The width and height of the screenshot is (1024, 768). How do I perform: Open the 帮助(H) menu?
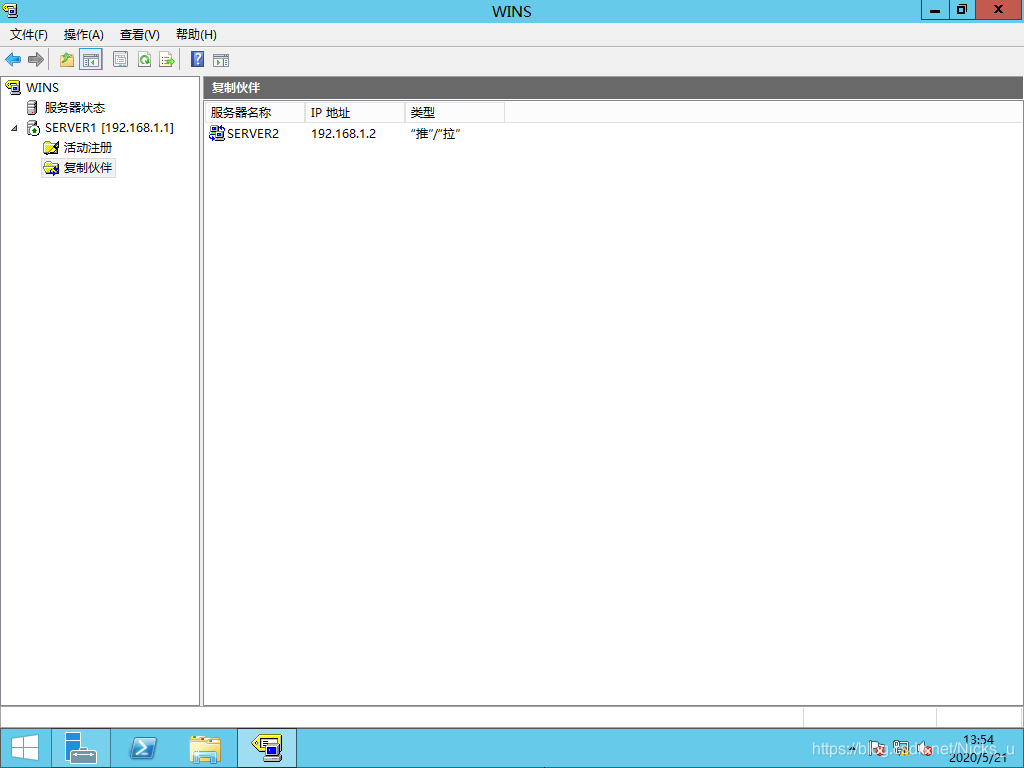[196, 35]
